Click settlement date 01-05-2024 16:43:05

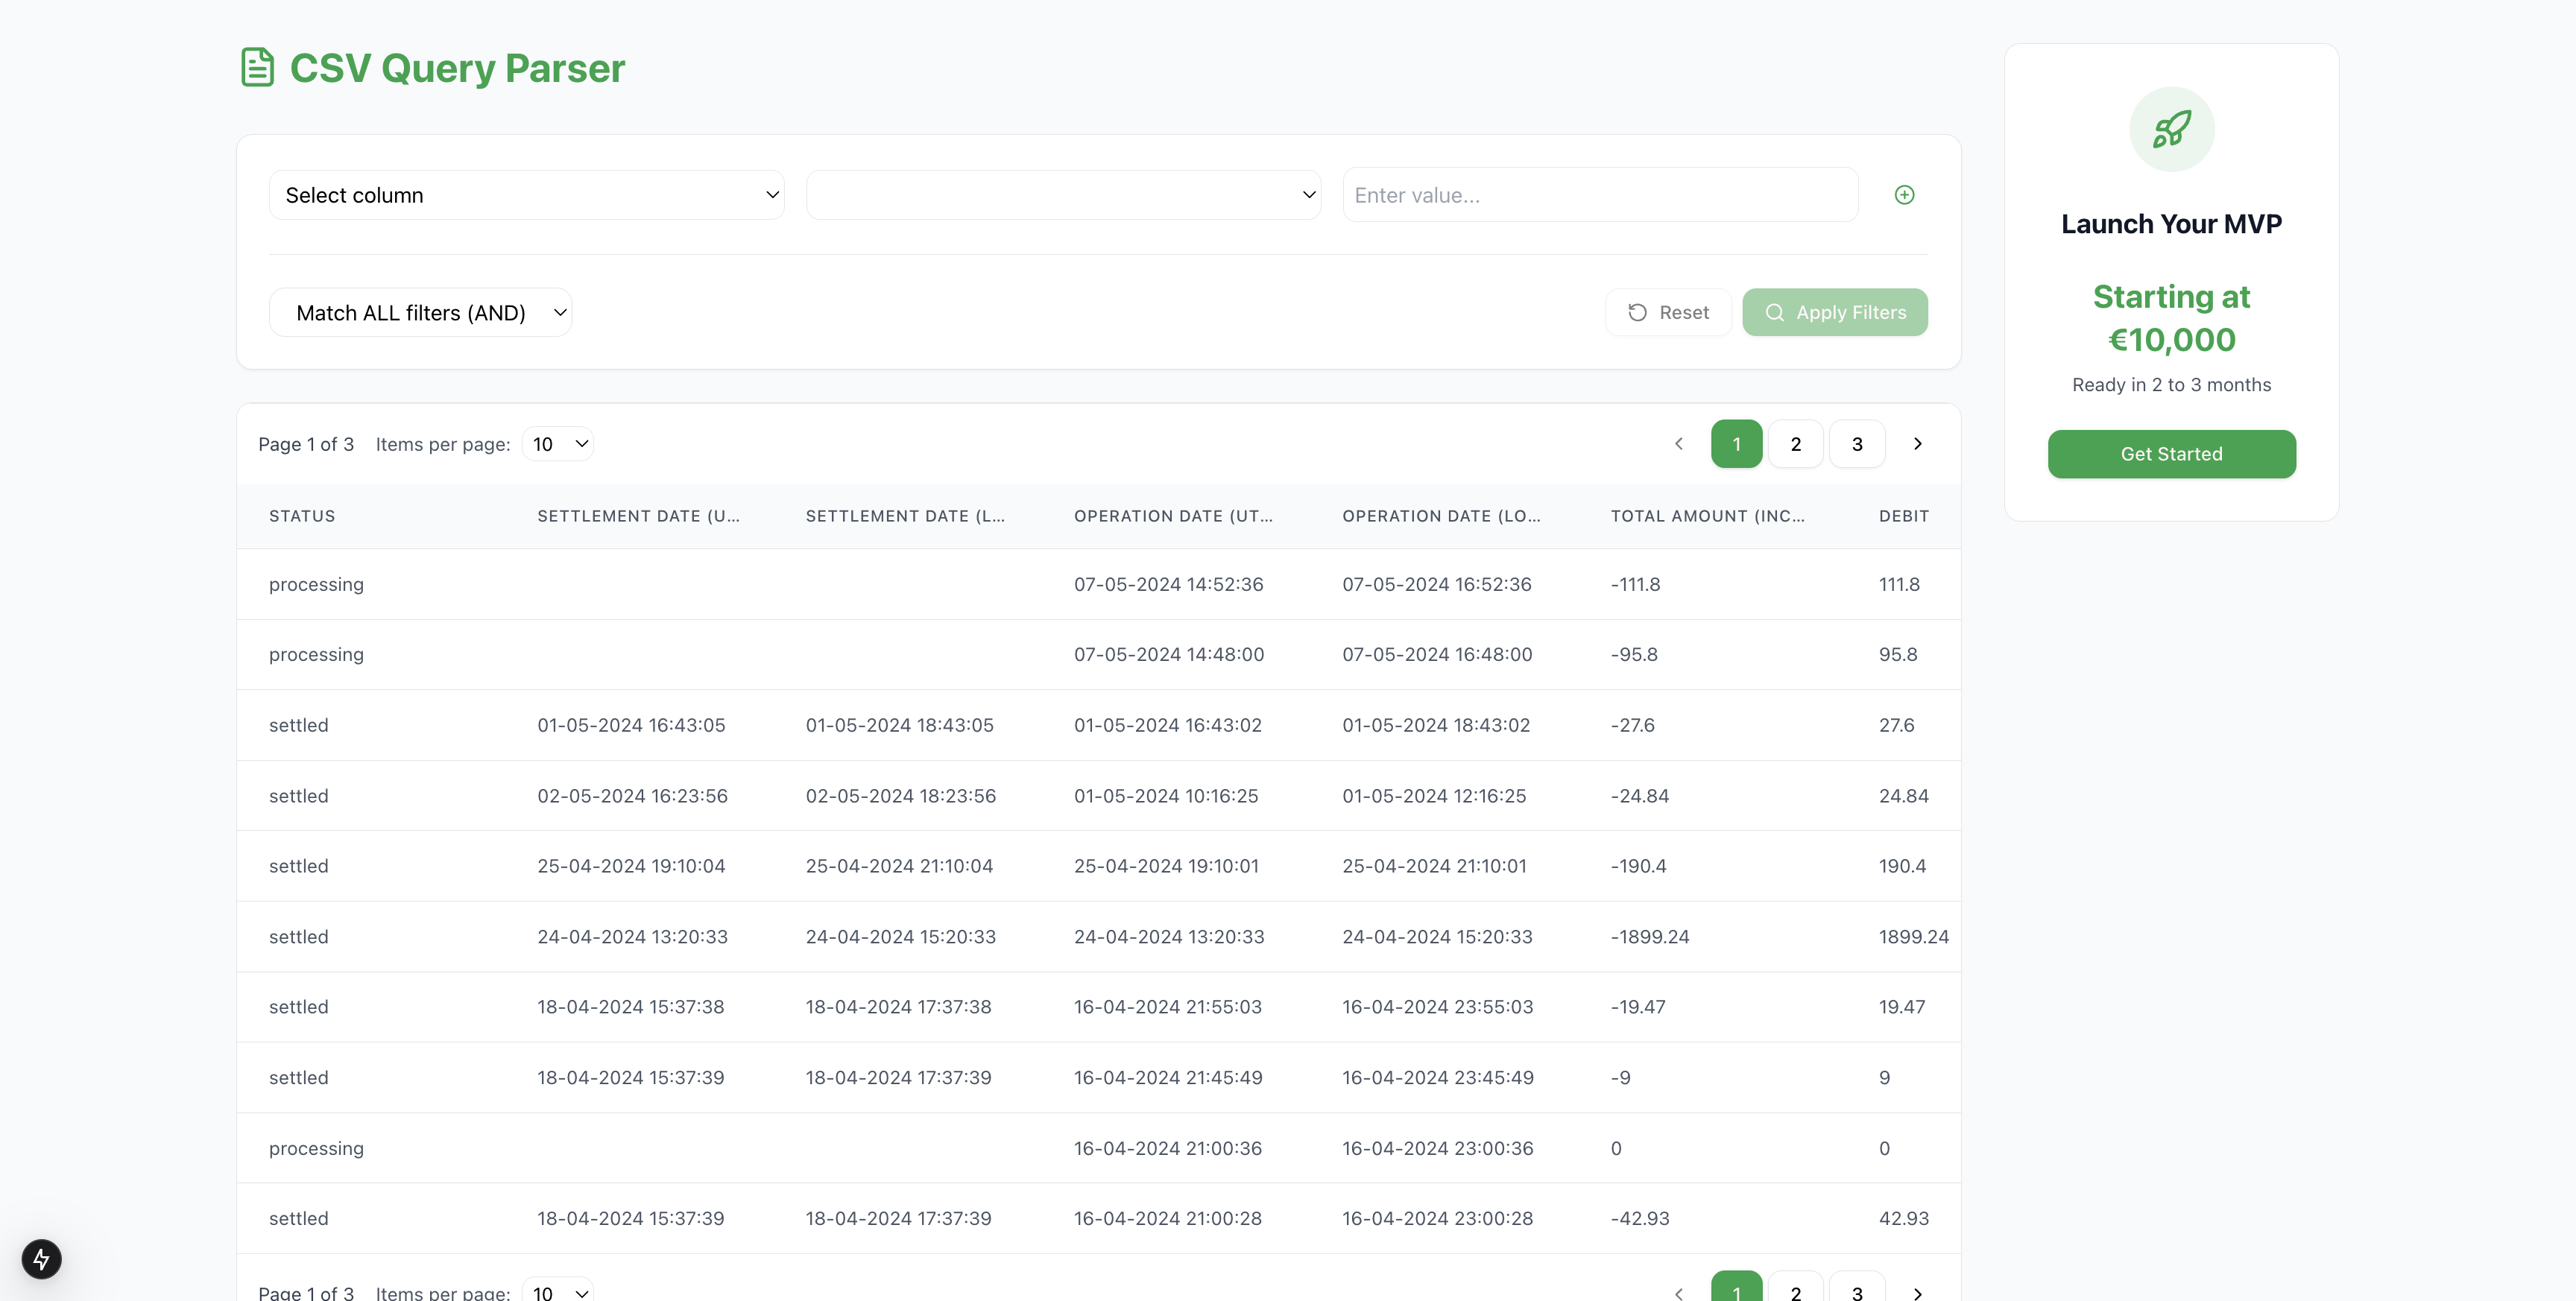(x=631, y=725)
